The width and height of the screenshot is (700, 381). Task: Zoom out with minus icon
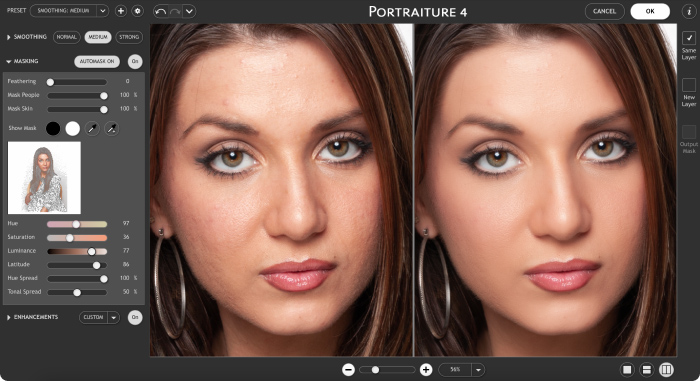click(x=348, y=369)
